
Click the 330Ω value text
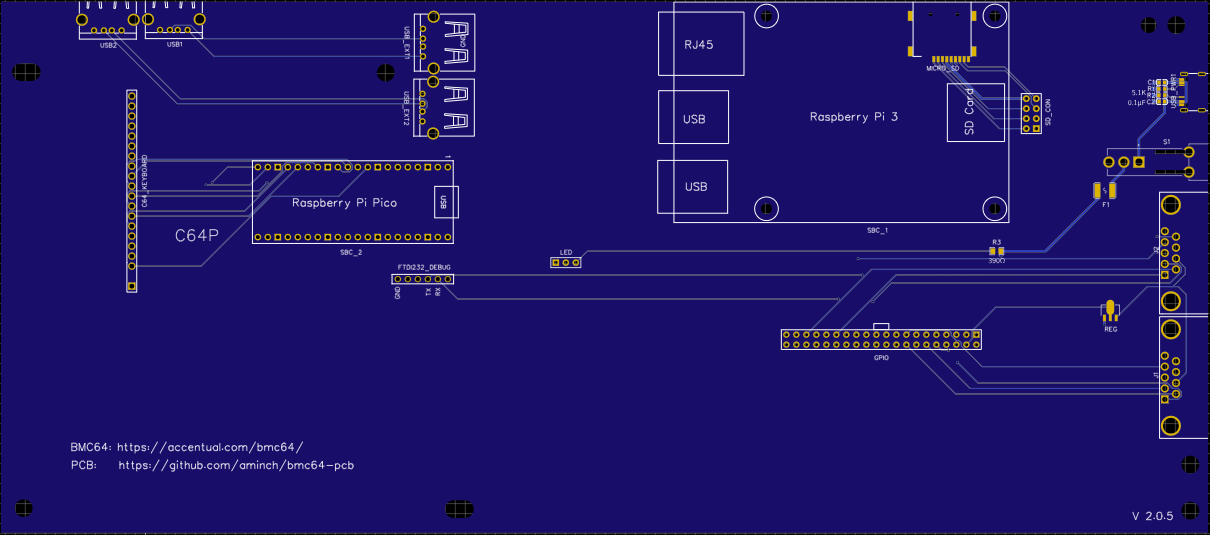tap(996, 260)
